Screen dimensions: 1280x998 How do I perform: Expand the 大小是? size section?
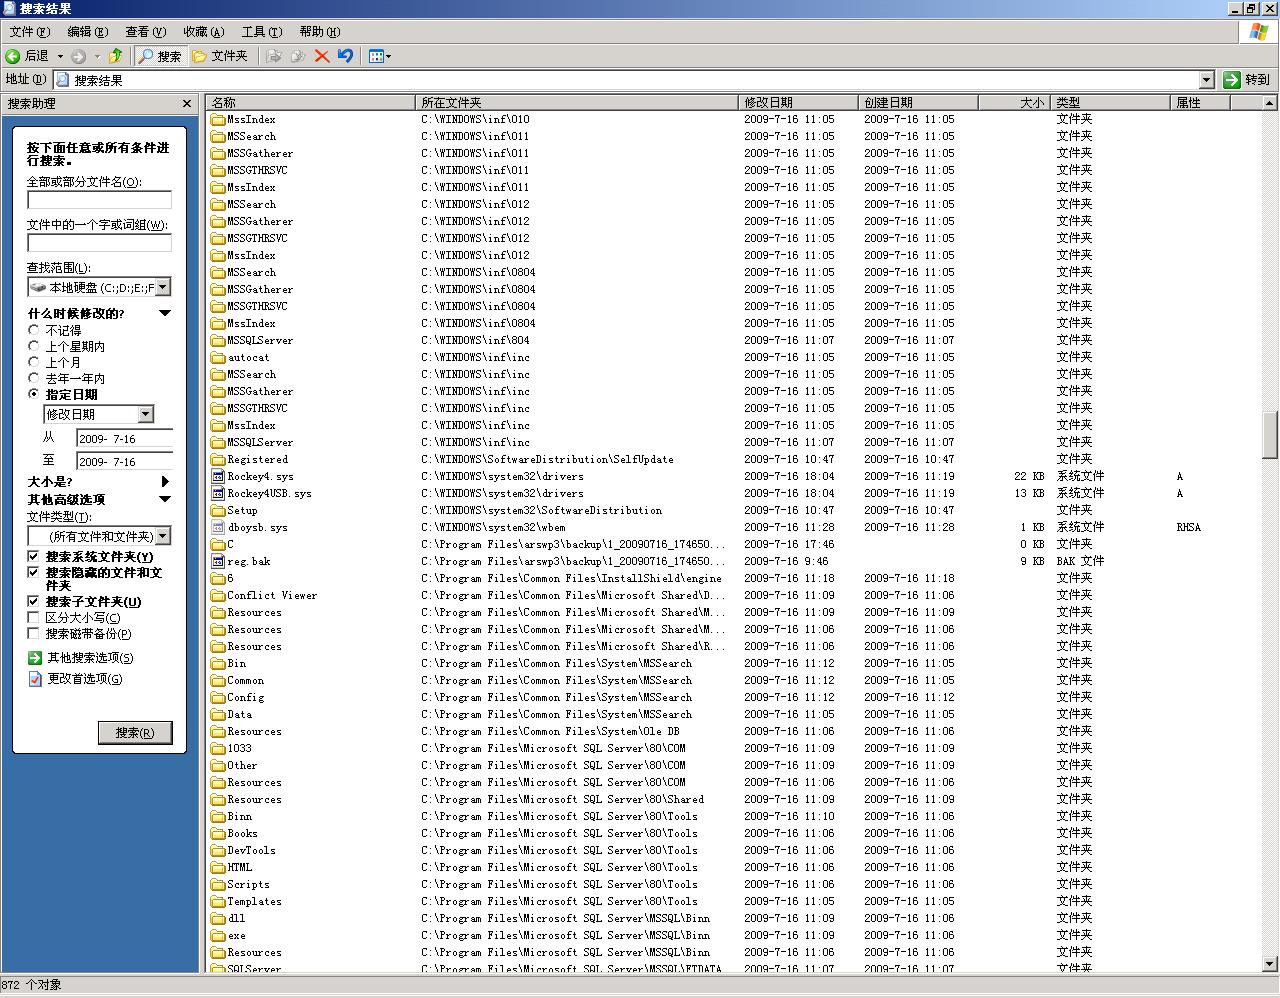pos(165,482)
